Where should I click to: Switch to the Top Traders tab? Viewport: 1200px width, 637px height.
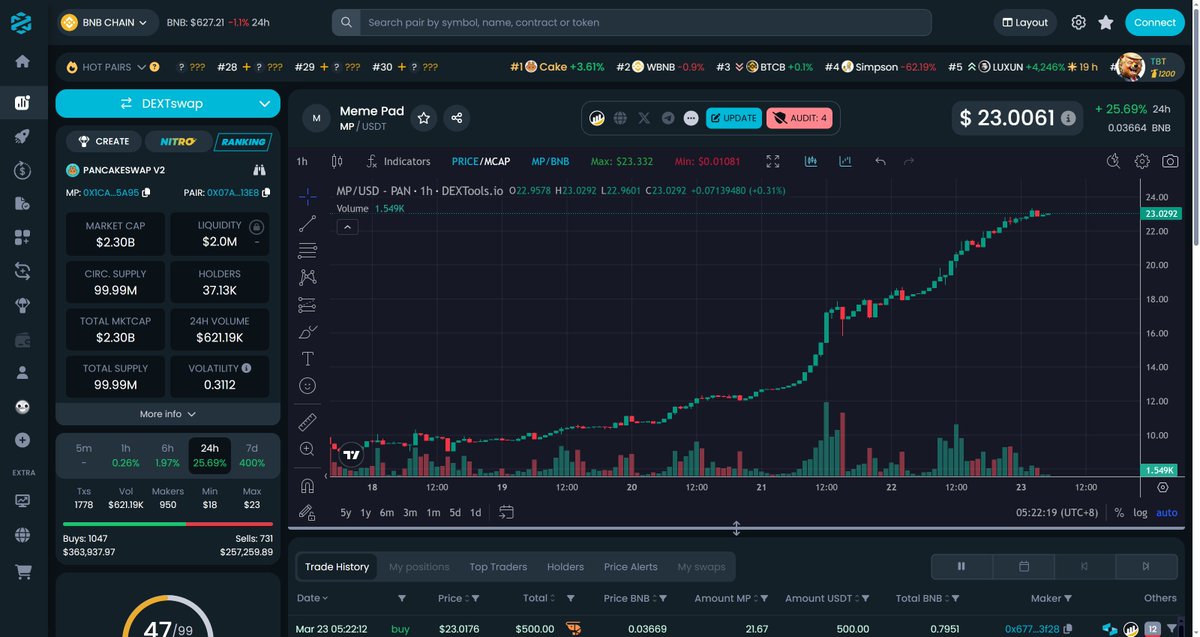tap(498, 567)
